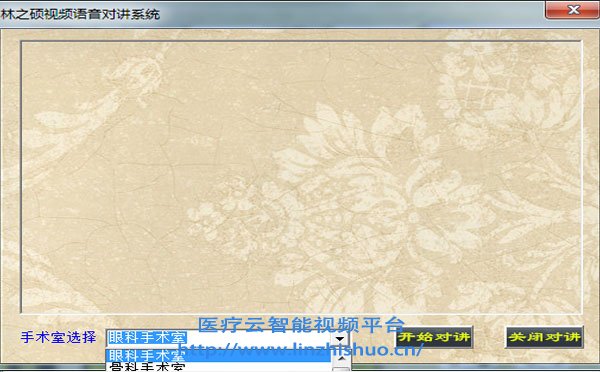The height and width of the screenshot is (372, 600).
Task: Click the black triangle icon of the combo box
Action: point(340,339)
